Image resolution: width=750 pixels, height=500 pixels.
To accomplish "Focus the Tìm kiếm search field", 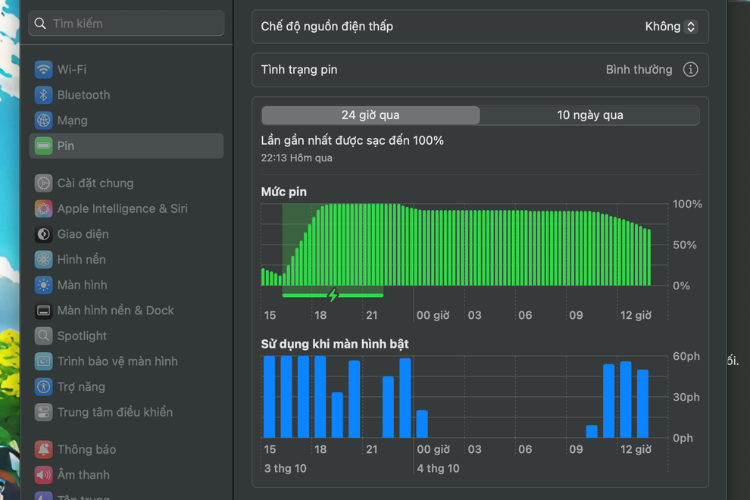I will 126,23.
